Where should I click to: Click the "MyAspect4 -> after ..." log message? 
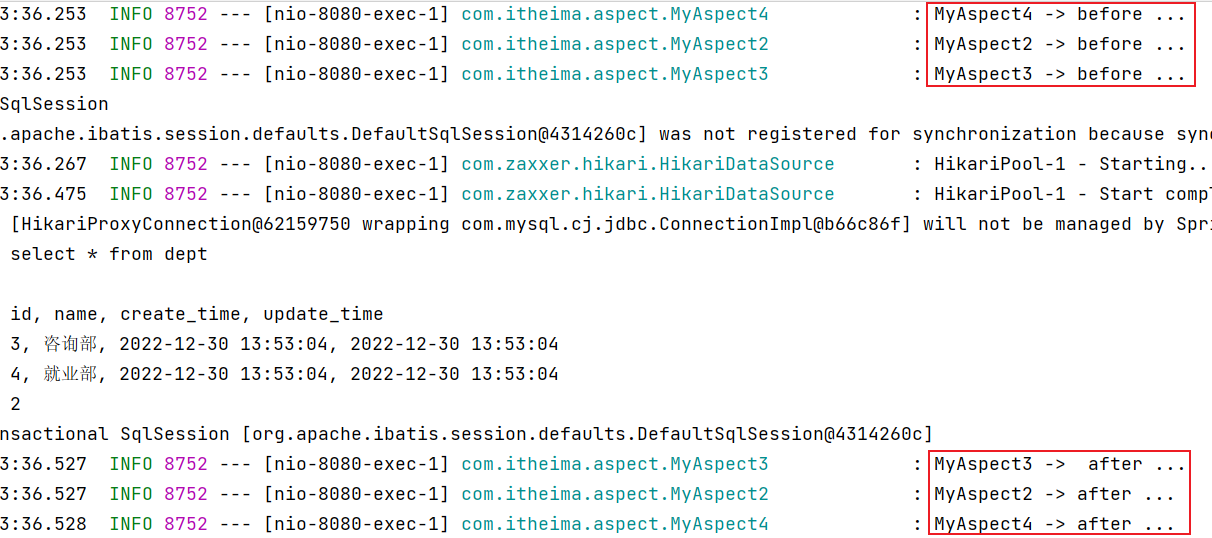(x=1053, y=524)
